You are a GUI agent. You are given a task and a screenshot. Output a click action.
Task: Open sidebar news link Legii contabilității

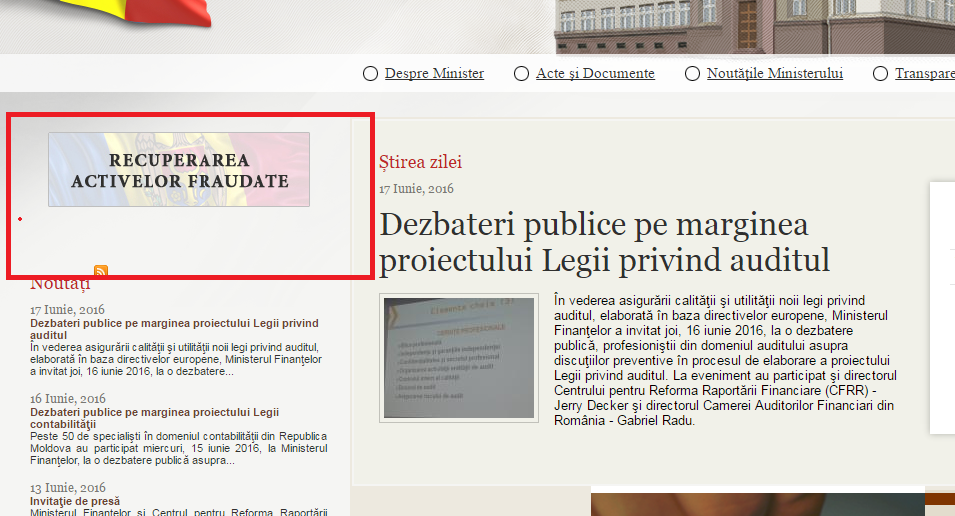155,418
